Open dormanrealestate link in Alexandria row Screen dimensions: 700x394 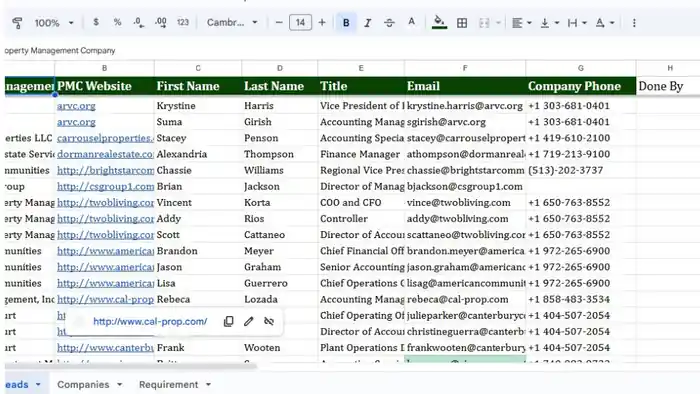tap(105, 154)
